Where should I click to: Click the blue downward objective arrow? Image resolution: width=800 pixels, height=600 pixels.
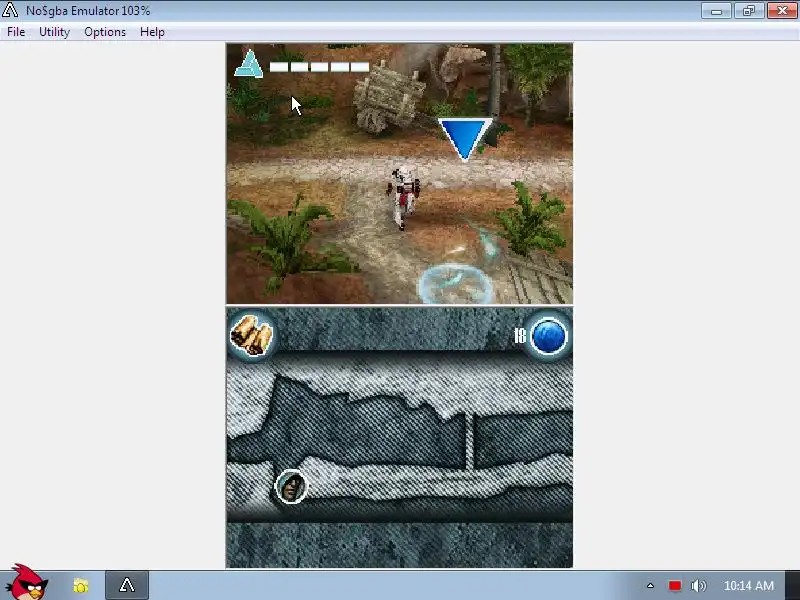pos(465,139)
